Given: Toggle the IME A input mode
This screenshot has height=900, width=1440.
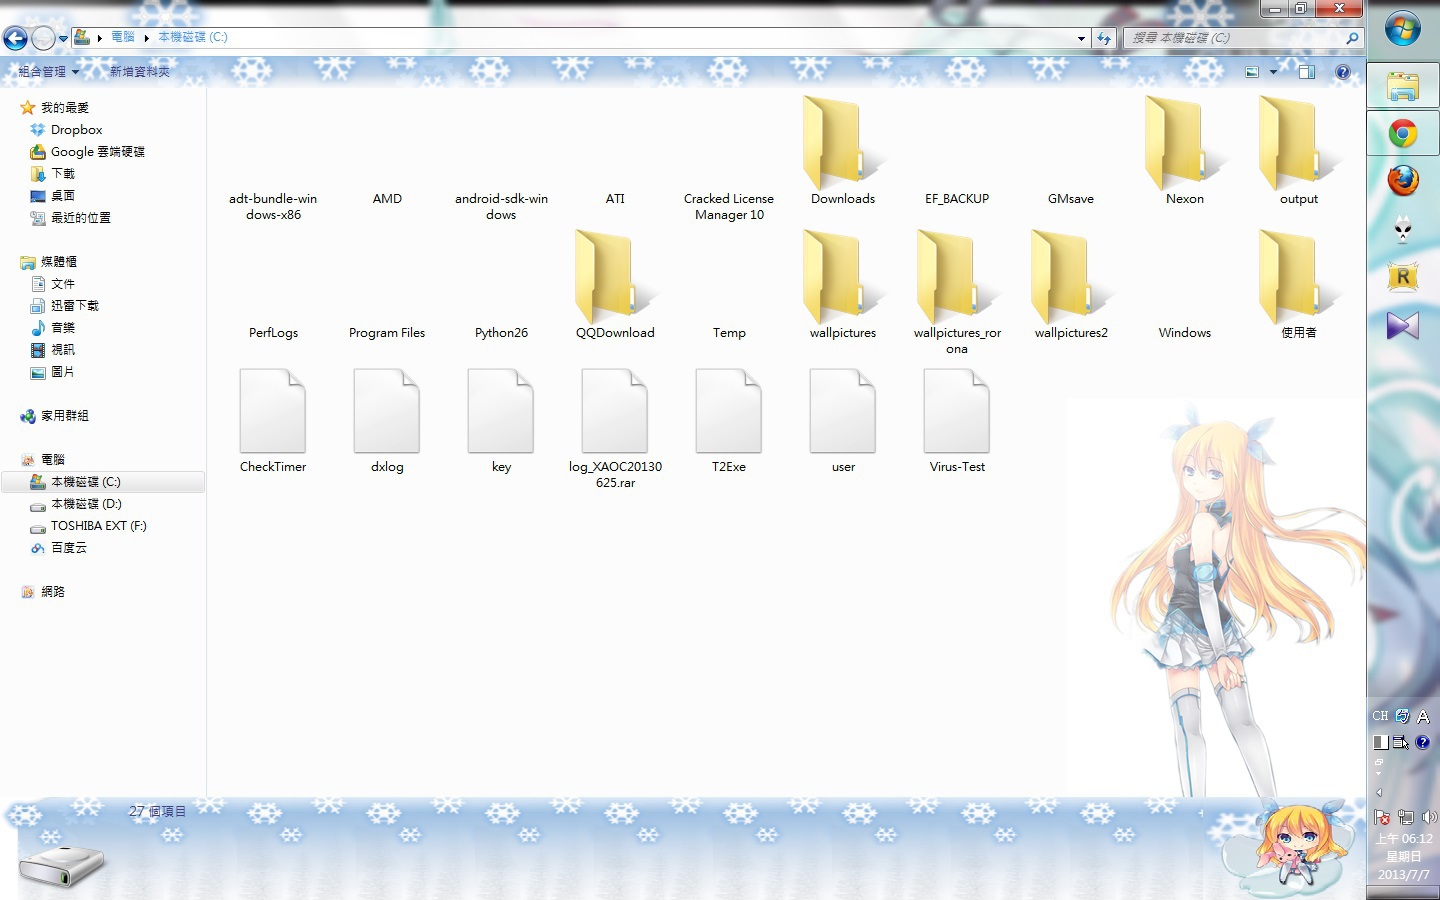Looking at the screenshot, I should tap(1423, 716).
